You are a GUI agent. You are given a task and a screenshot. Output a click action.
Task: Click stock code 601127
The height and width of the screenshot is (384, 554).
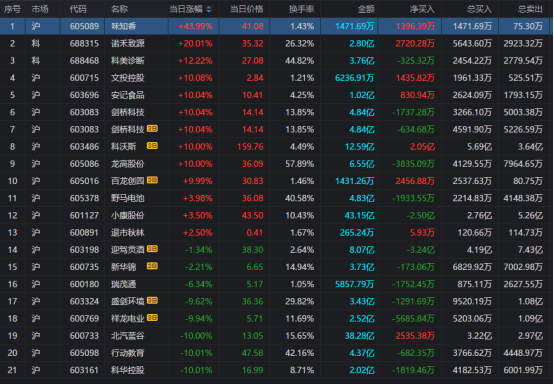(84, 215)
